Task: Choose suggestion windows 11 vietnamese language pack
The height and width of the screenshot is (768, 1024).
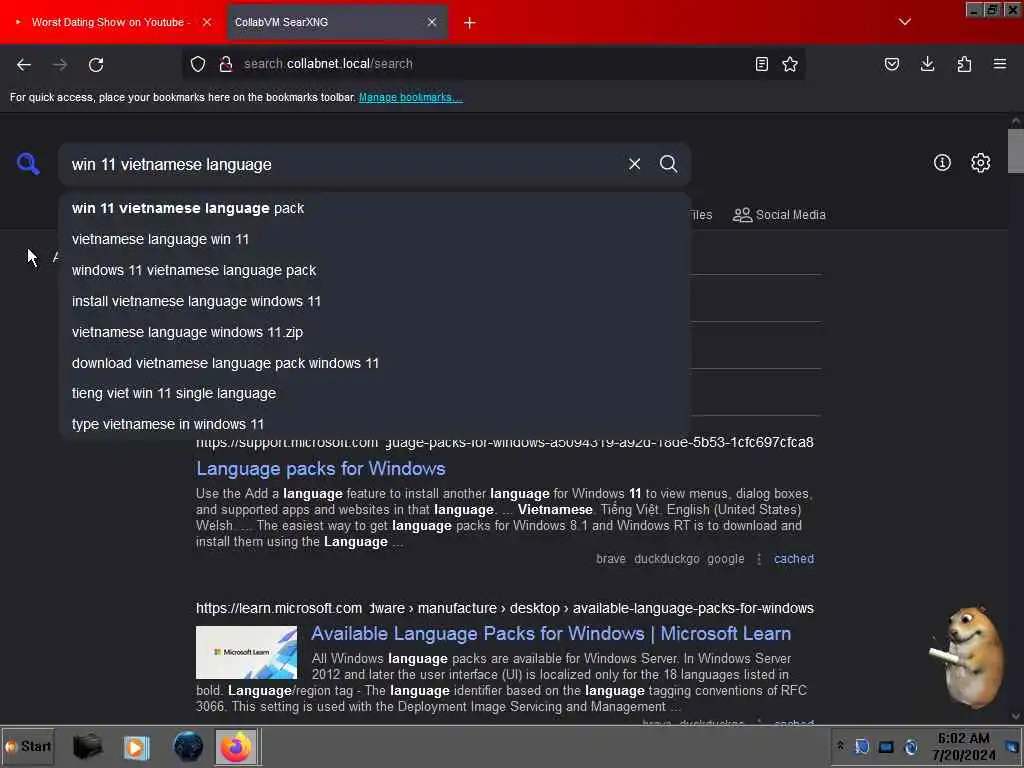Action: [375, 270]
